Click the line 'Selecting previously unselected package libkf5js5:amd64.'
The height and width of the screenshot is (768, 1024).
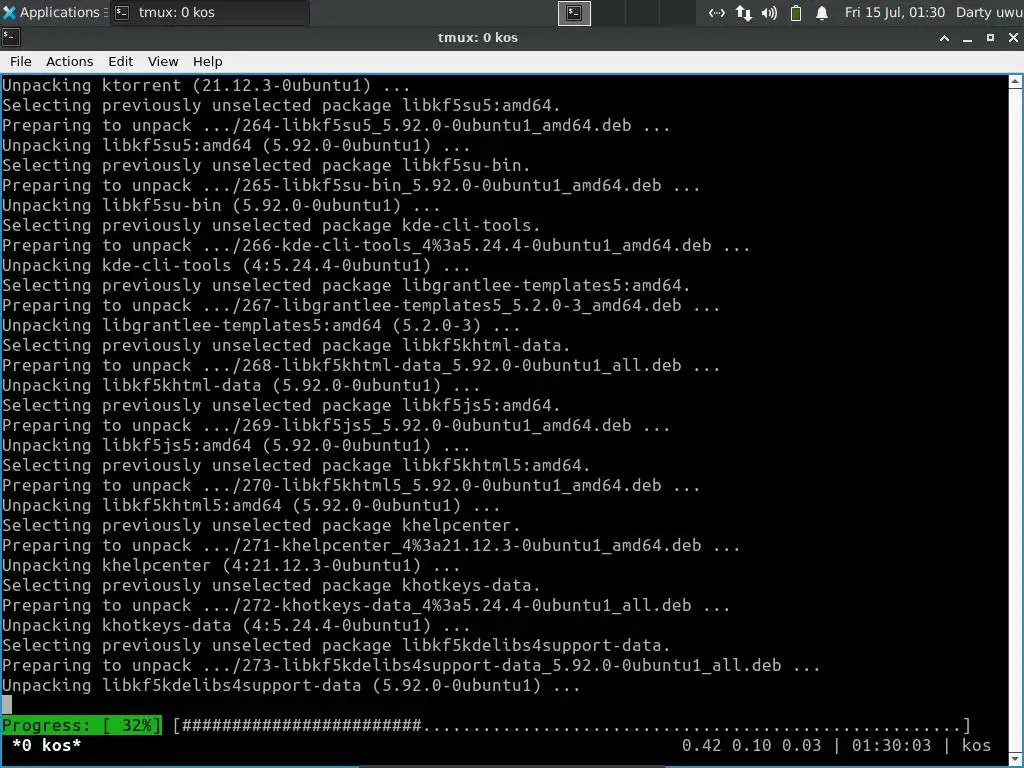click(281, 406)
